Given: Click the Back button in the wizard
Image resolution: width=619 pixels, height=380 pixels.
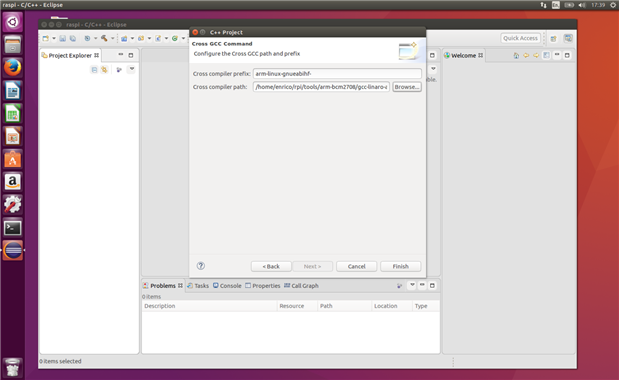Looking at the screenshot, I should pyautogui.click(x=271, y=266).
